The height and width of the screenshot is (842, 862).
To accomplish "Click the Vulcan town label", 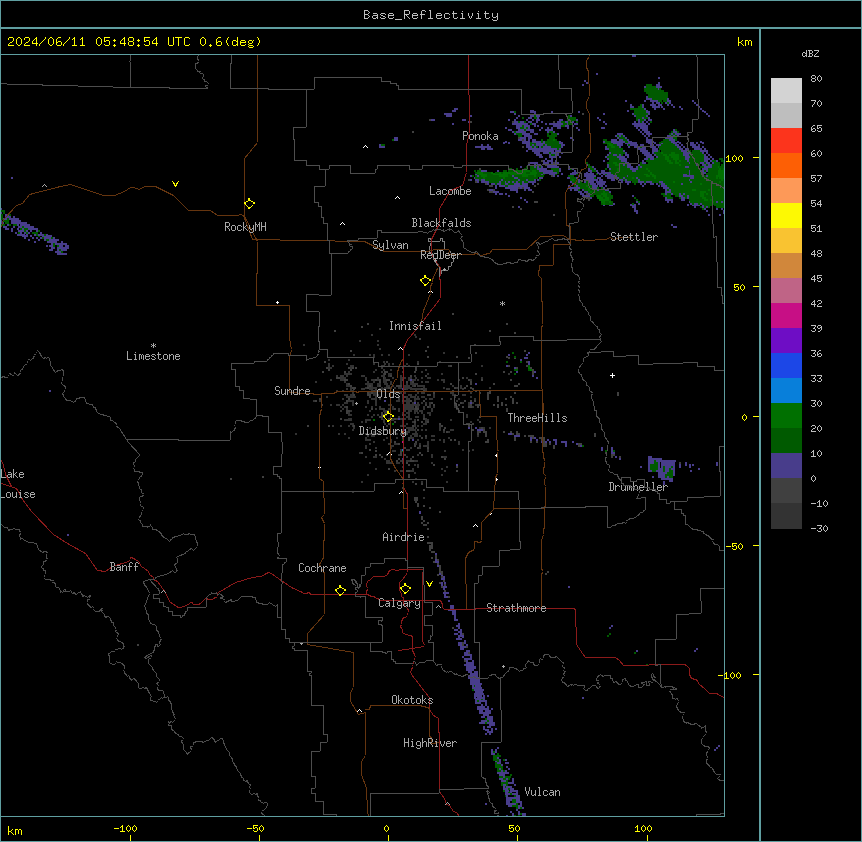I will click(542, 792).
